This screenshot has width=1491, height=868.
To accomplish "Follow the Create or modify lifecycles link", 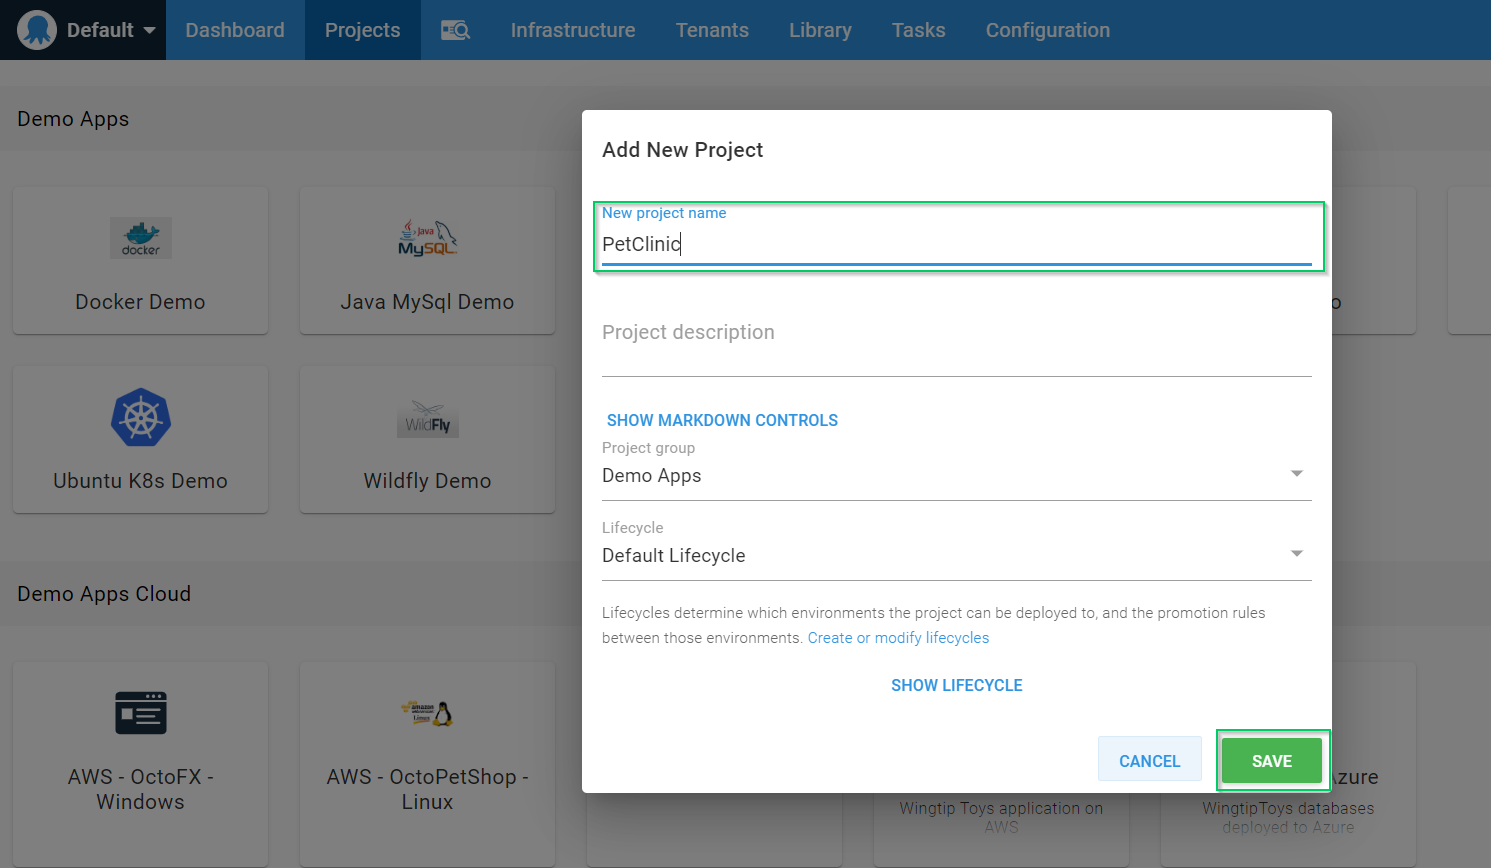I will tap(898, 638).
